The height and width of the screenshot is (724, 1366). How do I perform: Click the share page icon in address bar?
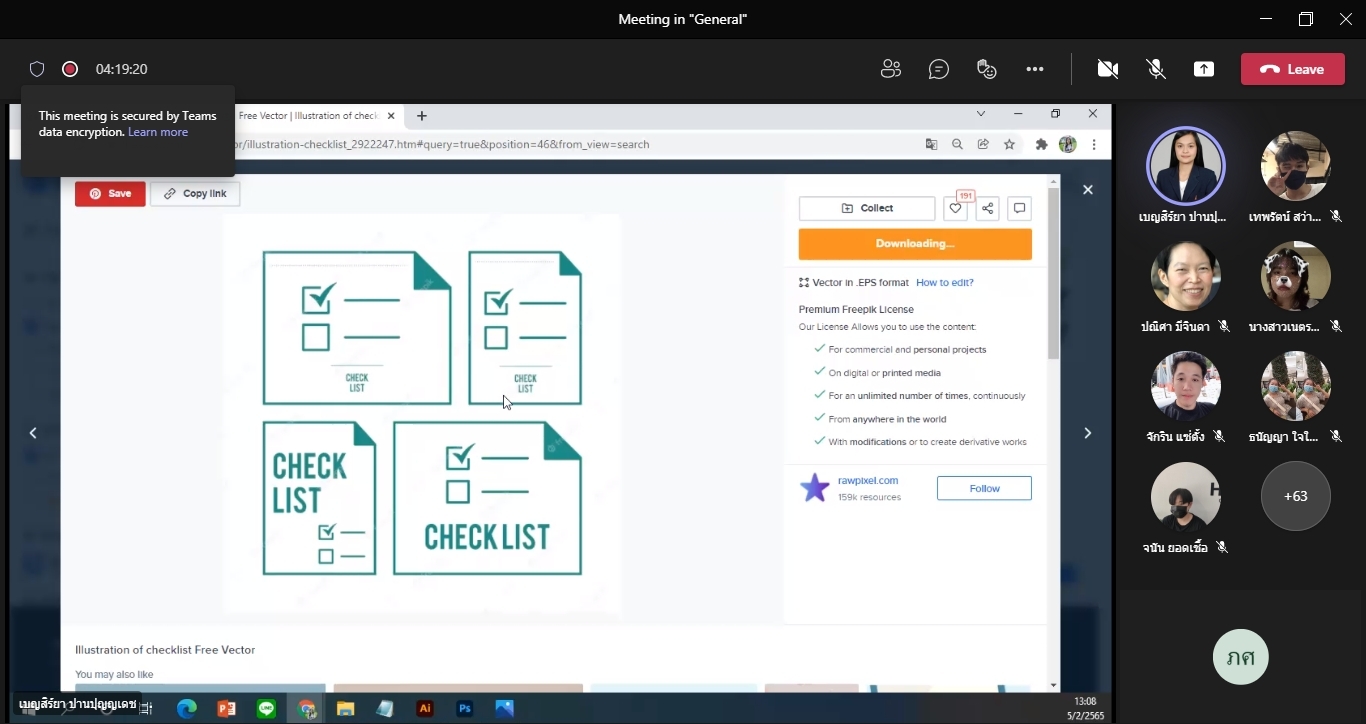(x=983, y=144)
